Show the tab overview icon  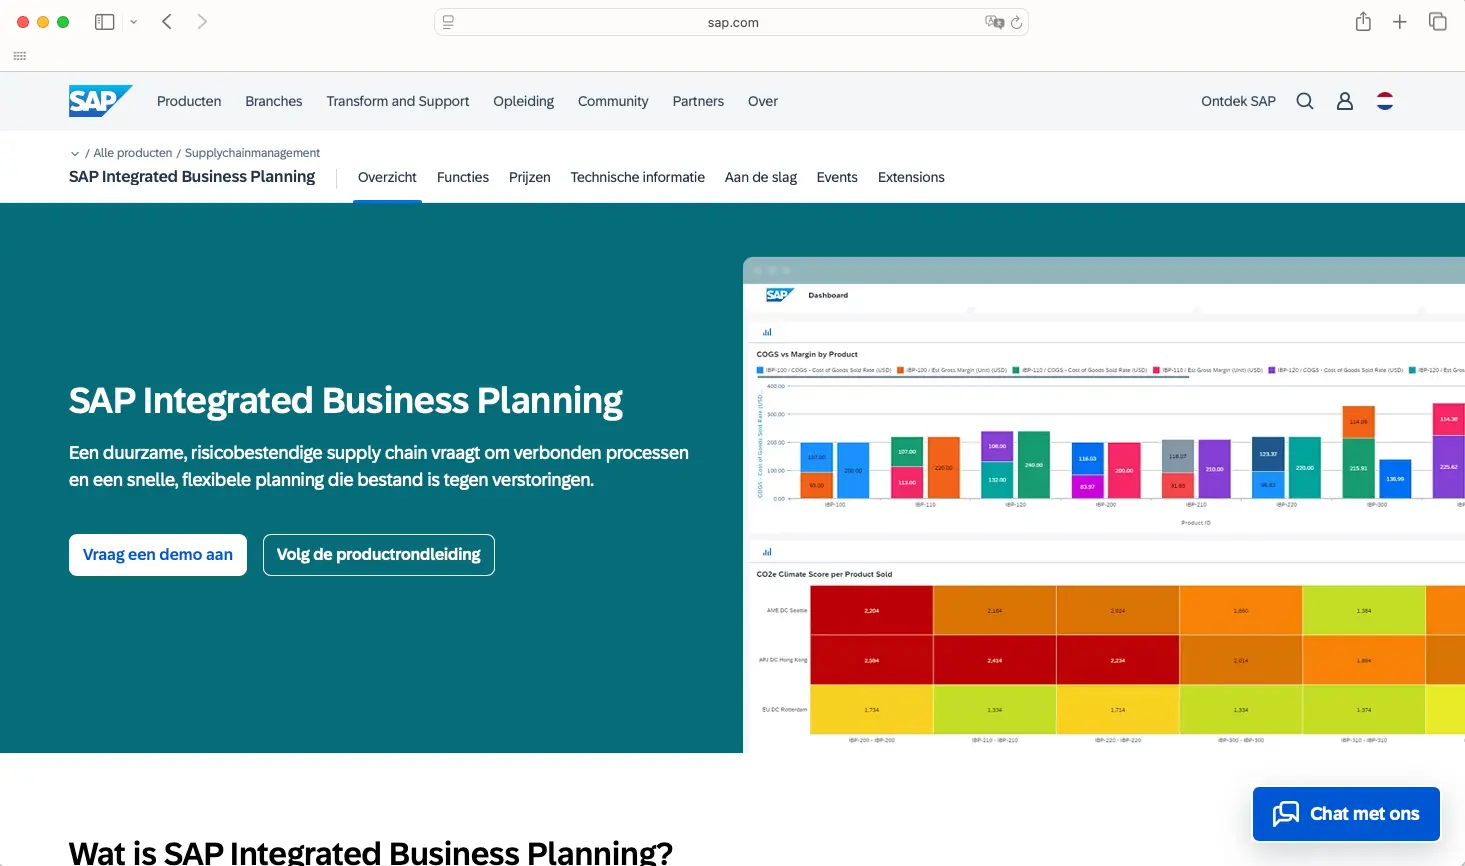(x=1438, y=22)
